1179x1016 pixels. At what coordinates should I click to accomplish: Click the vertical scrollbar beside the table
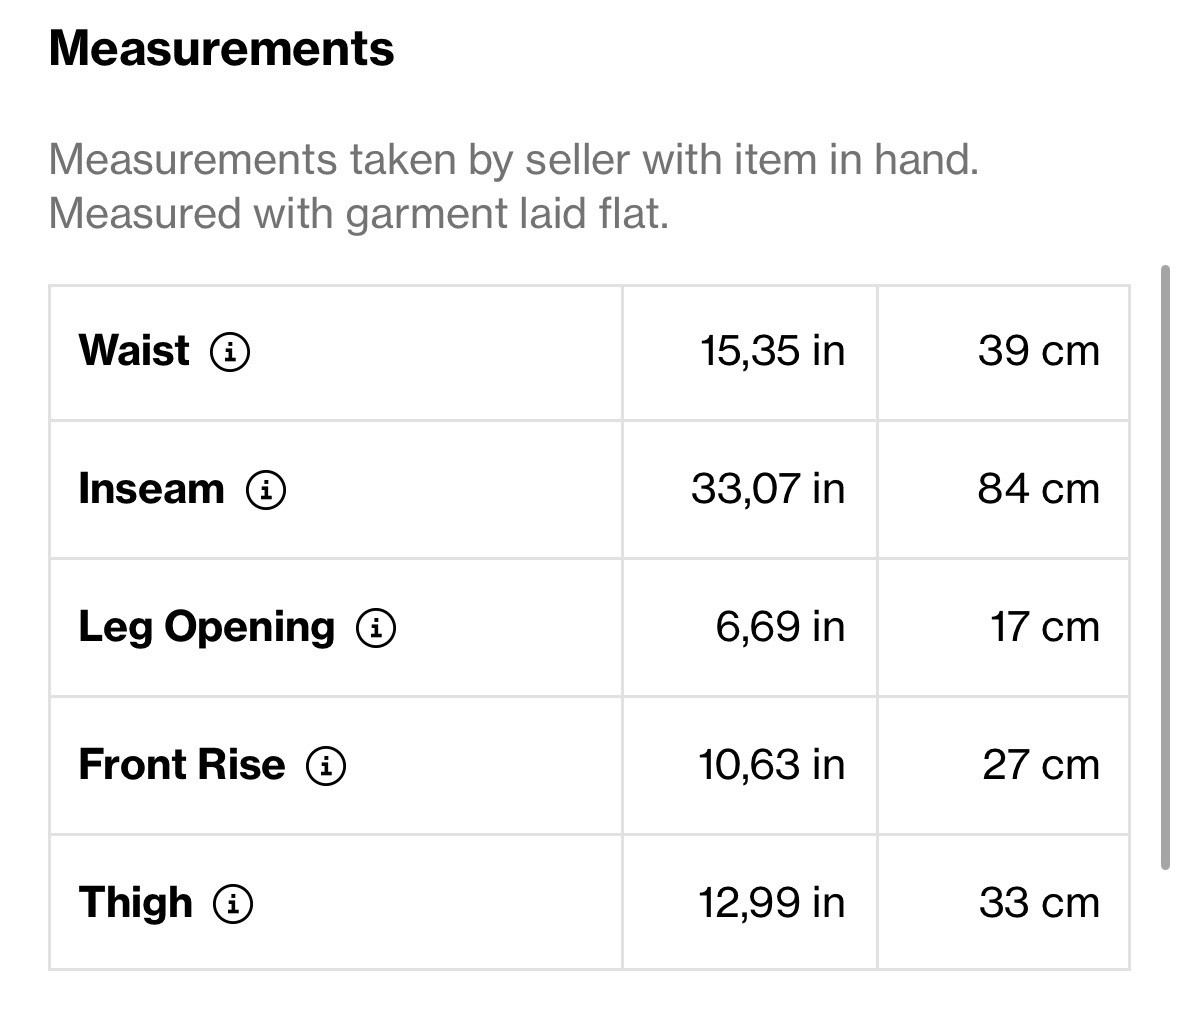1165,567
